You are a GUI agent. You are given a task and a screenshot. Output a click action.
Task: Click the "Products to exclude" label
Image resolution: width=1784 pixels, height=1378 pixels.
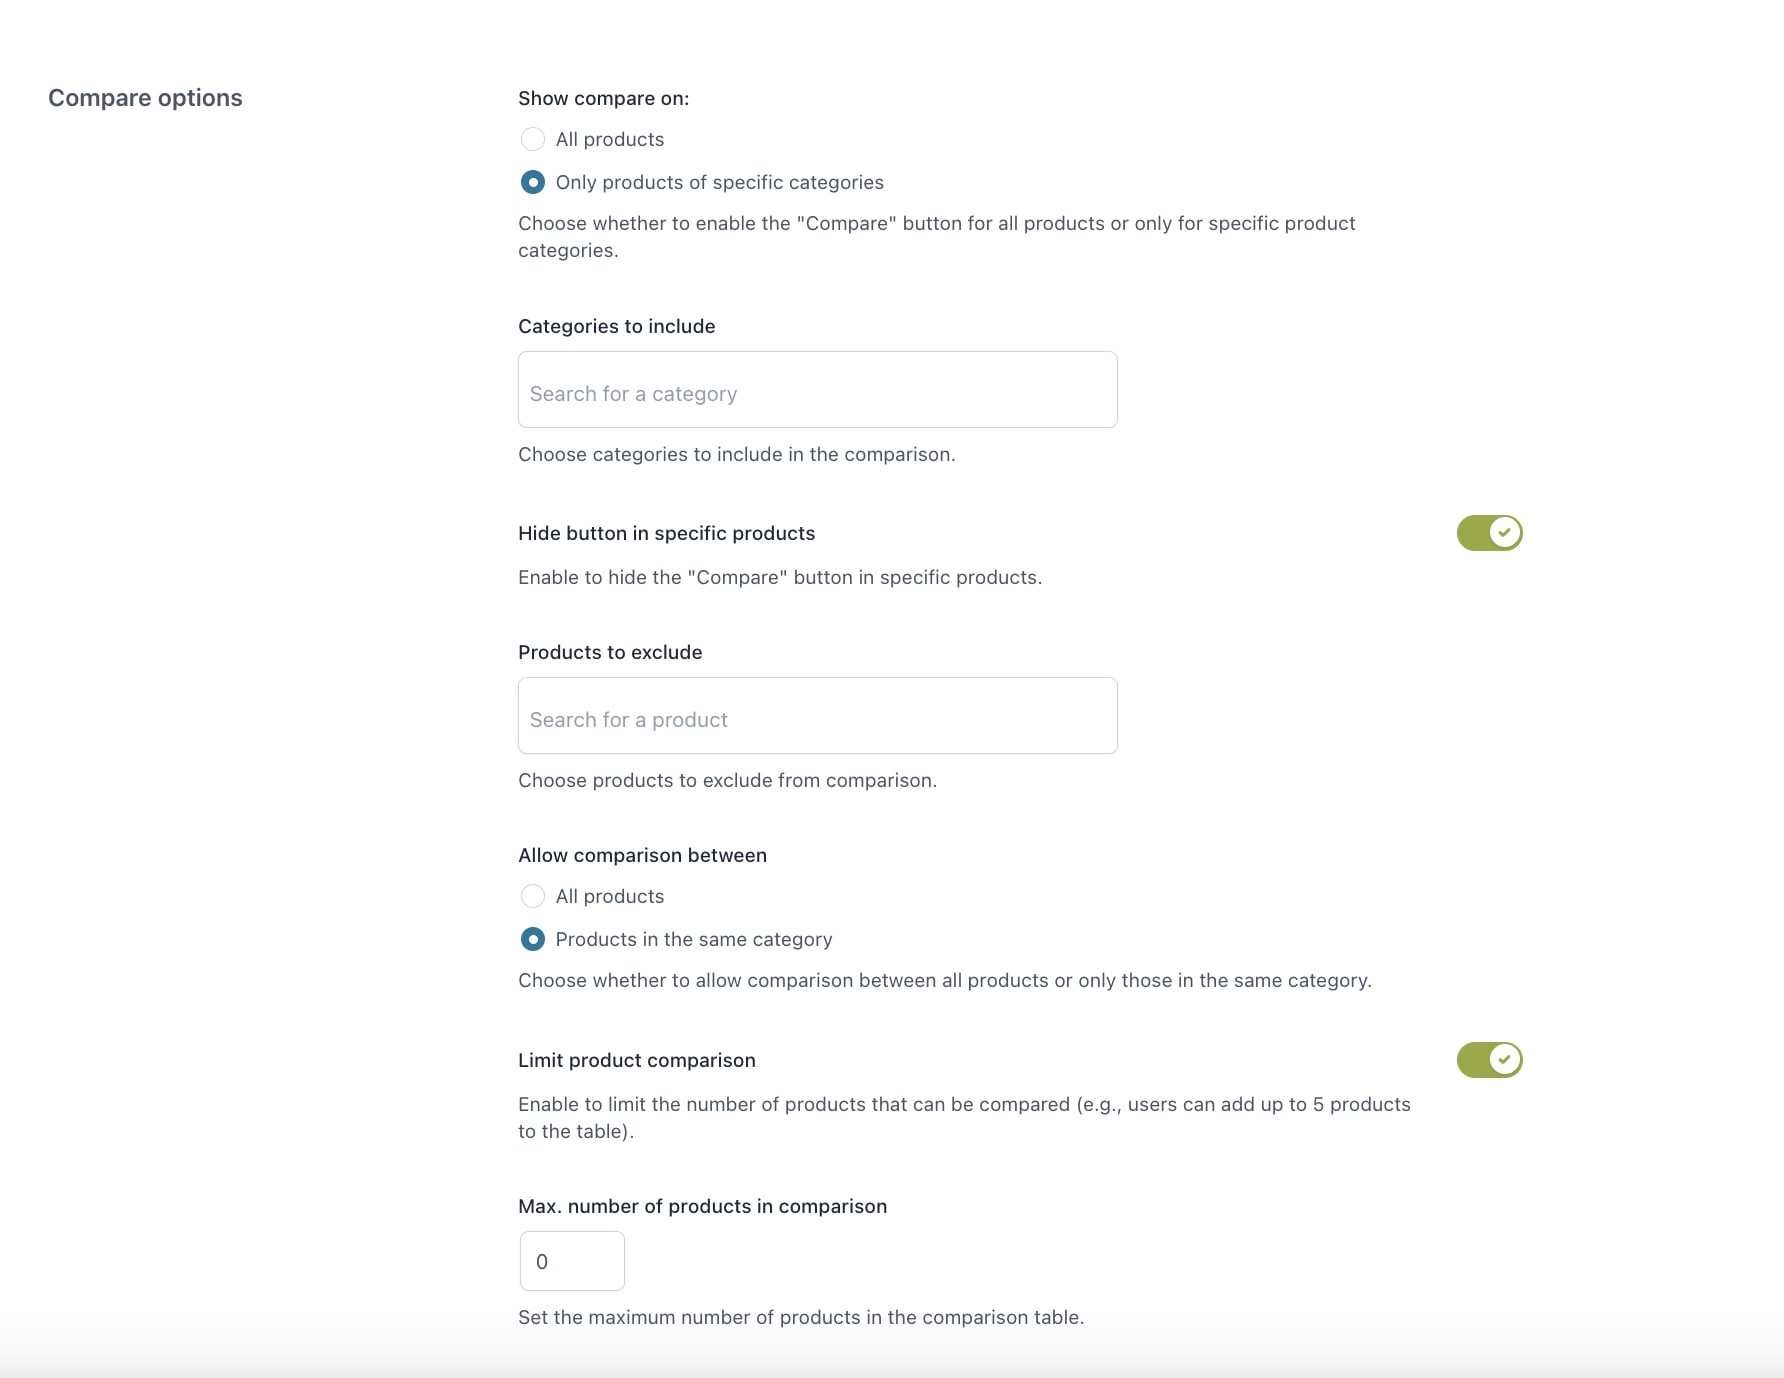pos(610,652)
